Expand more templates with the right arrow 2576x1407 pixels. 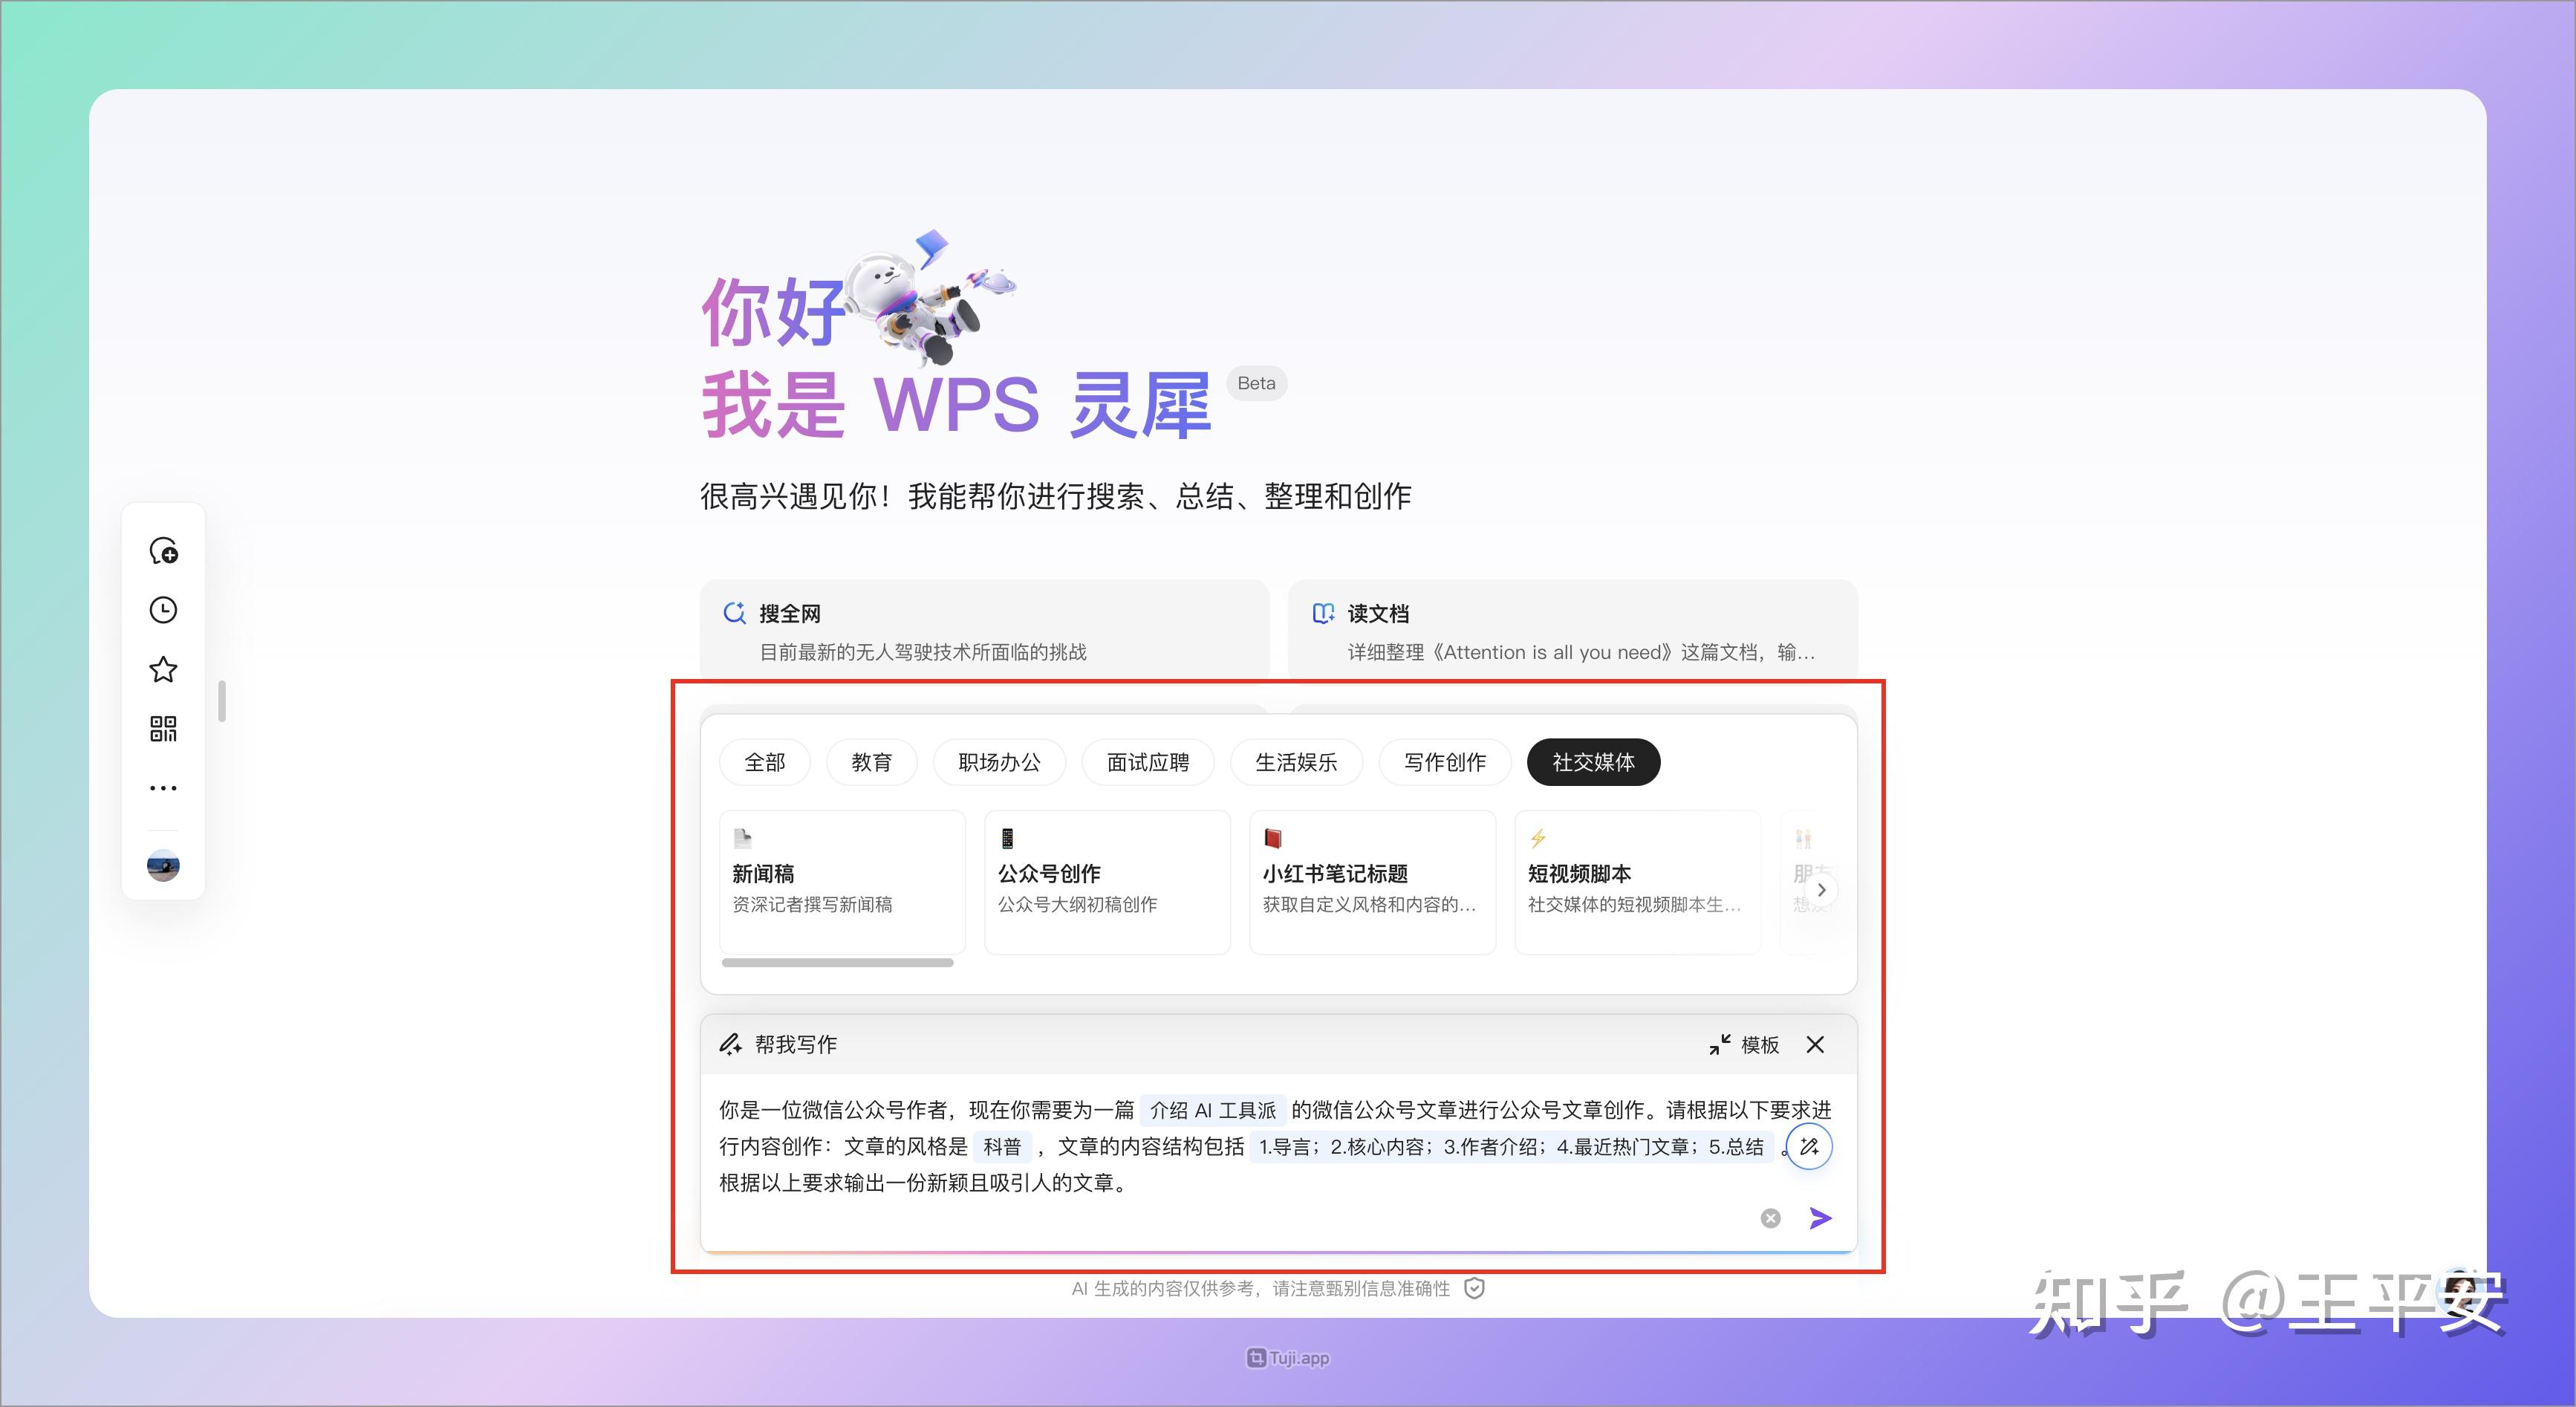pyautogui.click(x=1822, y=889)
